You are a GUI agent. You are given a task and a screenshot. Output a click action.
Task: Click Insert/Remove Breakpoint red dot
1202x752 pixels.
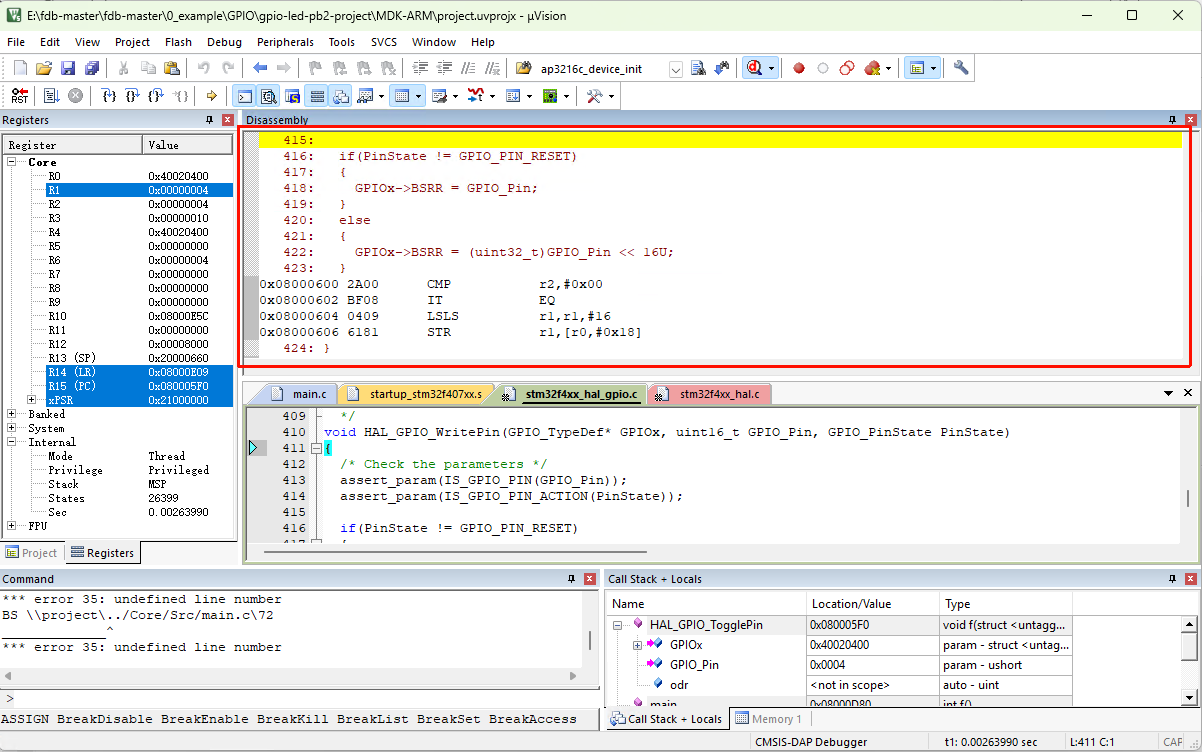[x=798, y=69]
